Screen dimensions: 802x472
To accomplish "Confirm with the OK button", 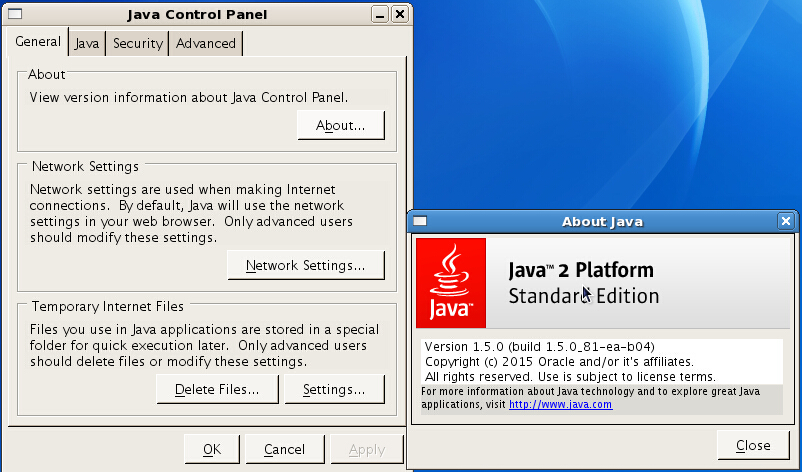I will click(212, 450).
